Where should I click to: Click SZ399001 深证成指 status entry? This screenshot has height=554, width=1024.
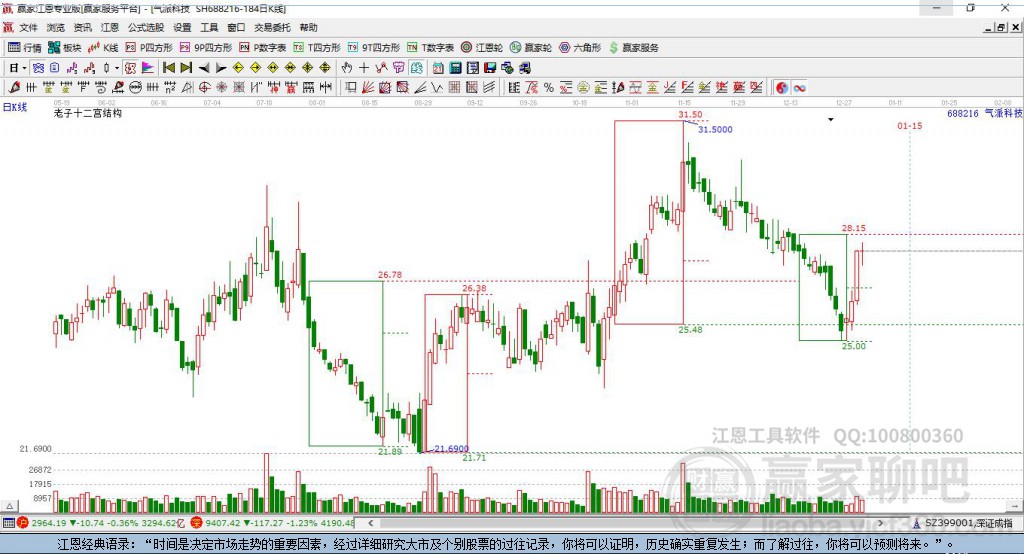[968, 523]
